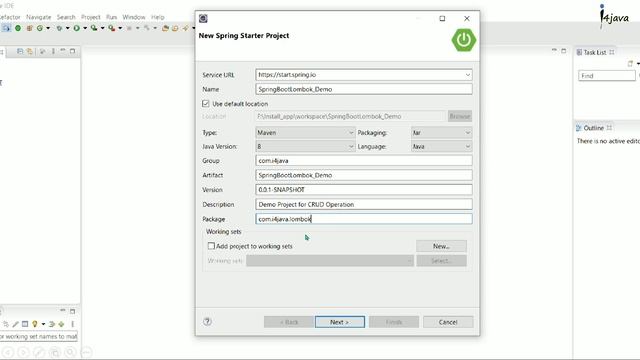The width and height of the screenshot is (640, 360).
Task: Click the Cancel button in dialog
Action: point(448,322)
